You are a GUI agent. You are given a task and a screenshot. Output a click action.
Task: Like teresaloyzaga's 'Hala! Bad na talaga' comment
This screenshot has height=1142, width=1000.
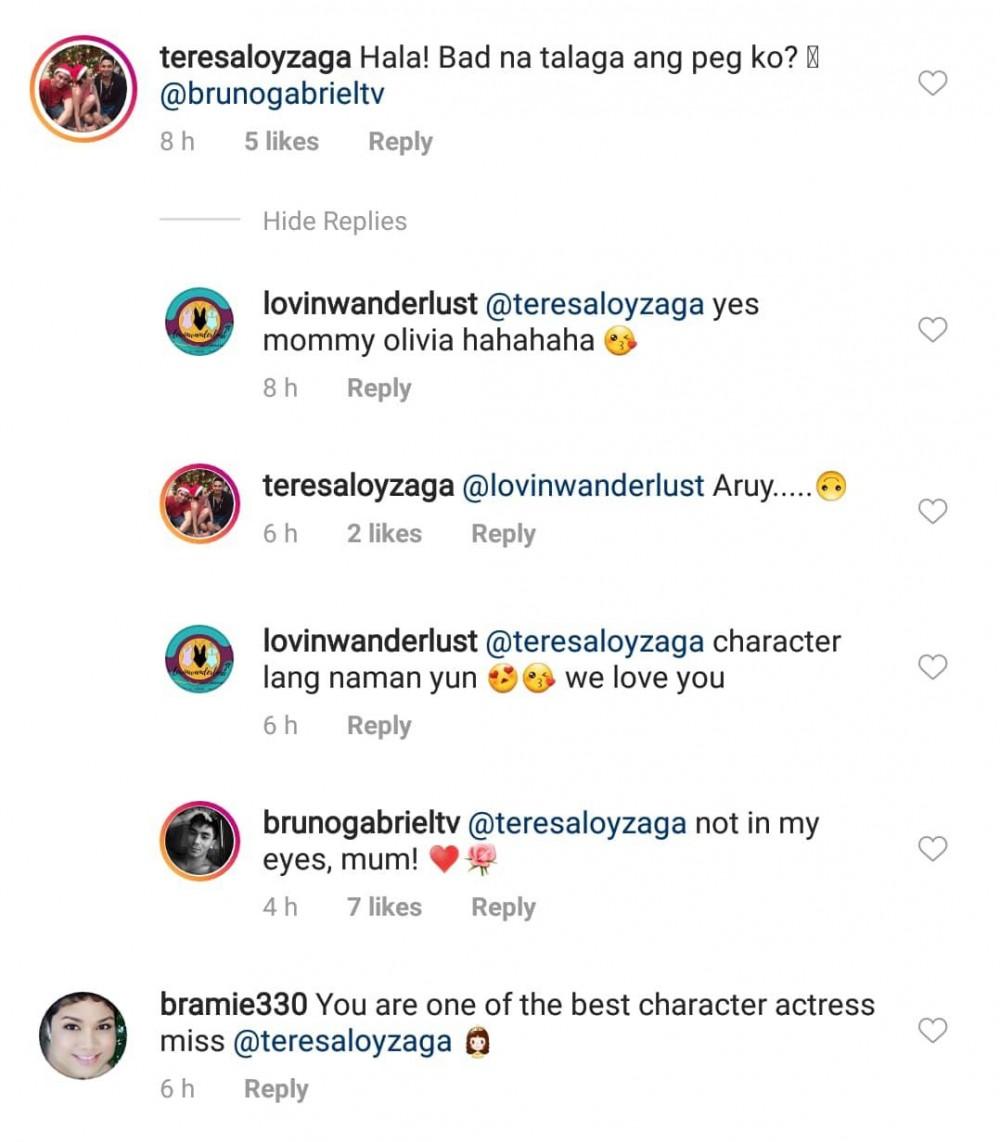[x=932, y=84]
